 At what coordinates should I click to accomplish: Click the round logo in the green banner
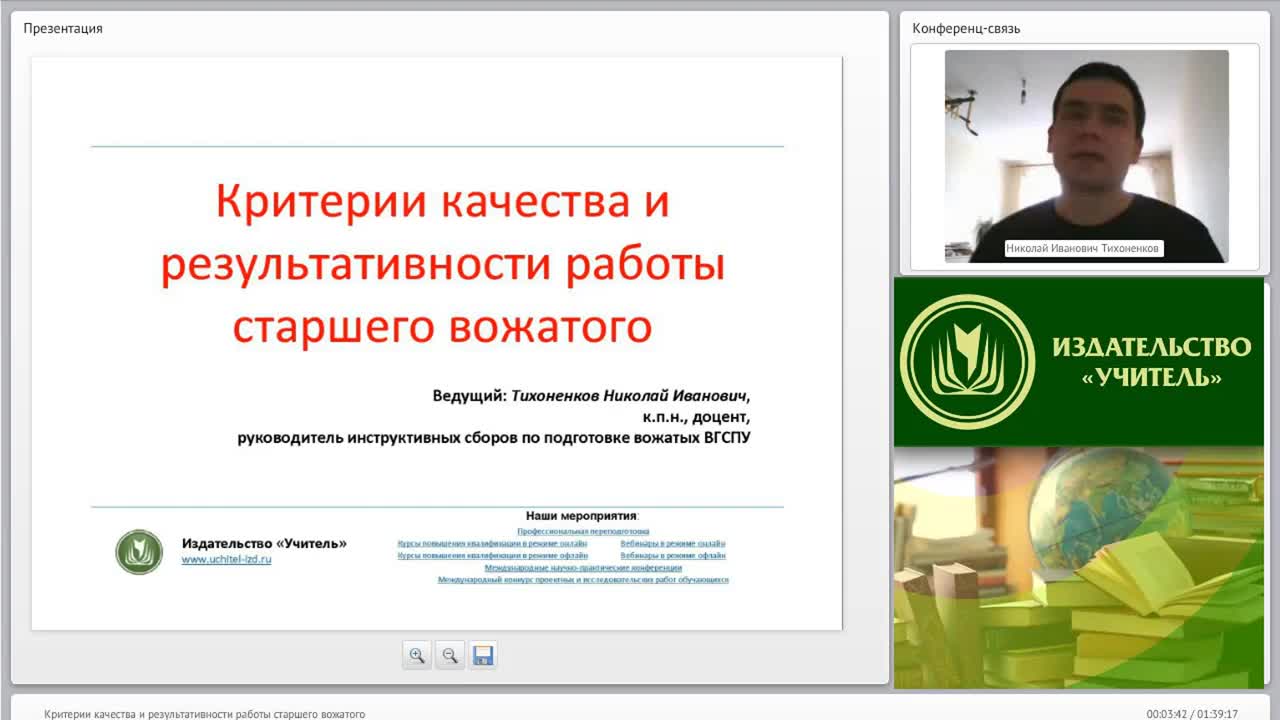click(x=967, y=361)
